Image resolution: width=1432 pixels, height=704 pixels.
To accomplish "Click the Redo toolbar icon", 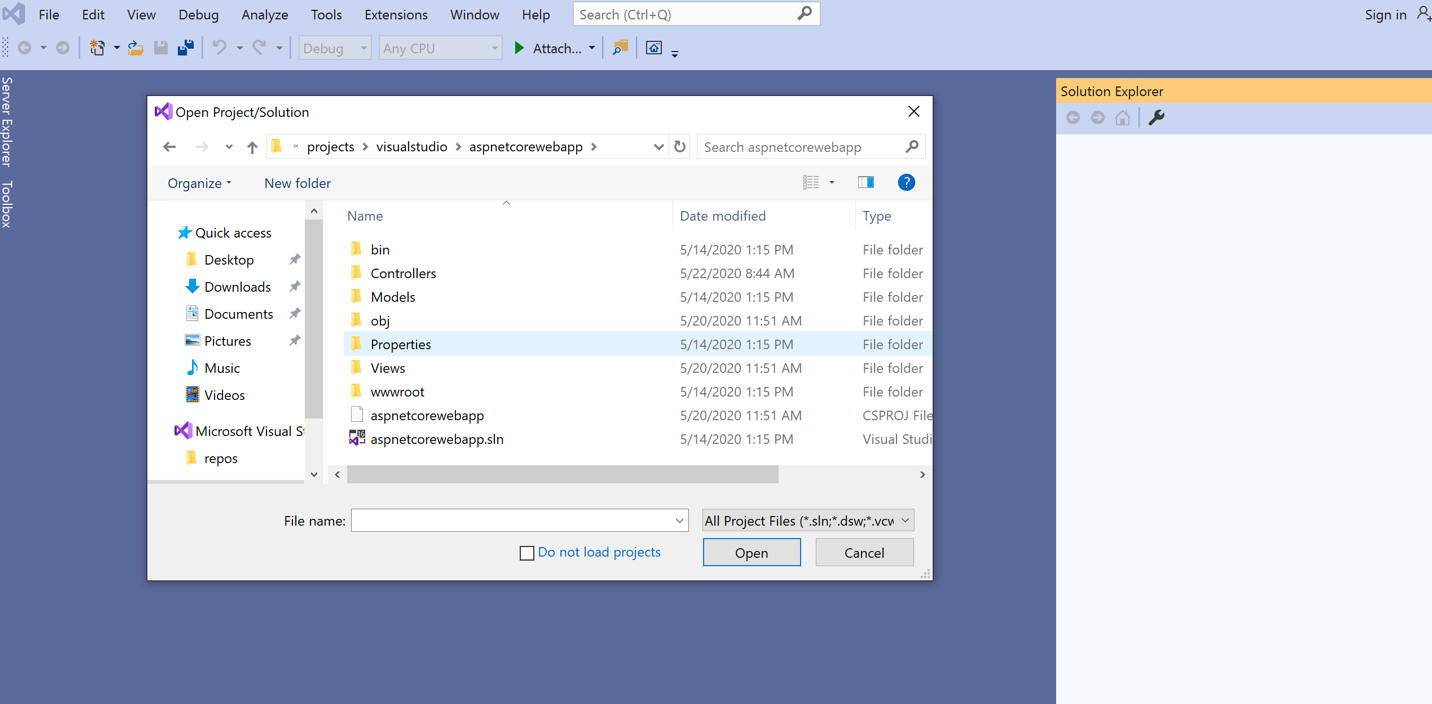I will point(259,48).
